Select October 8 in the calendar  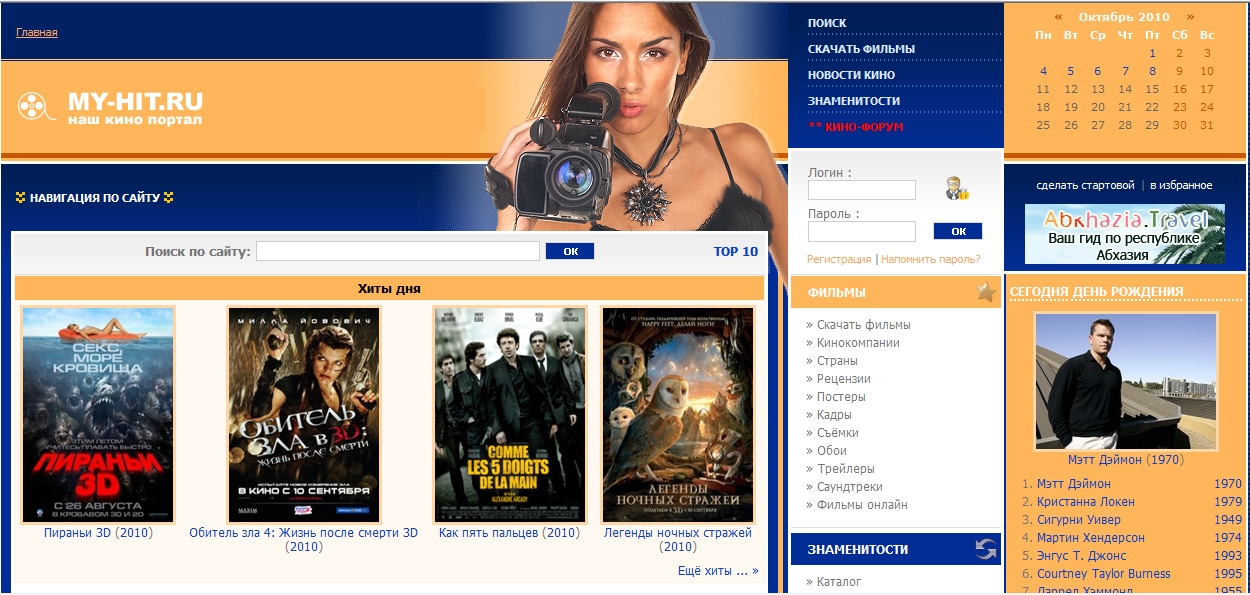tap(1152, 72)
